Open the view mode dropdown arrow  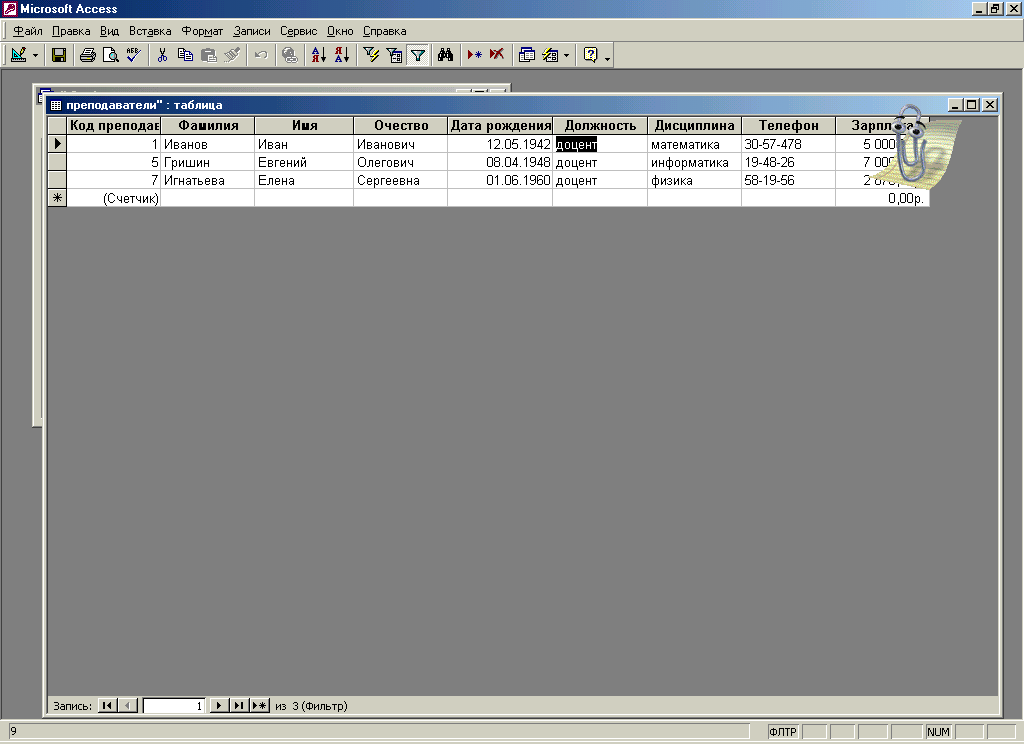[x=35, y=56]
